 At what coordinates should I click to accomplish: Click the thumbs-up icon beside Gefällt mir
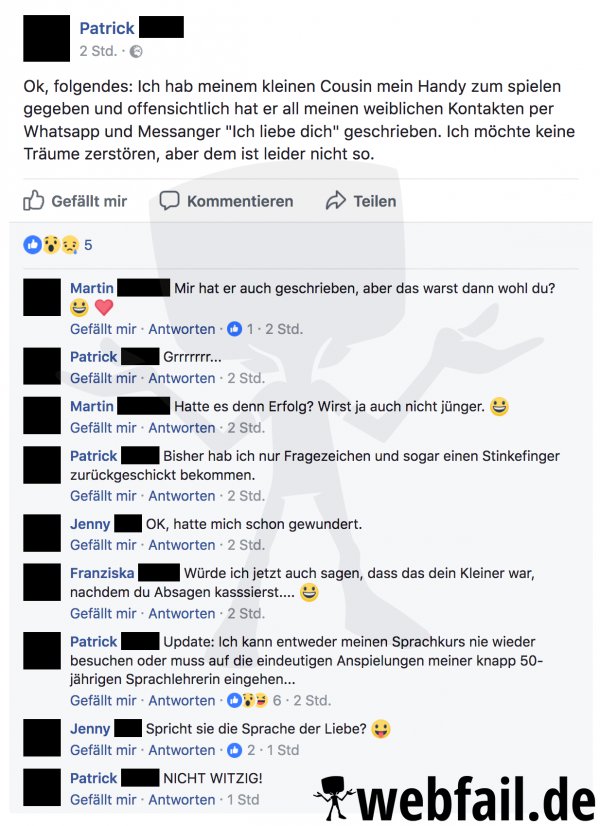click(x=33, y=201)
